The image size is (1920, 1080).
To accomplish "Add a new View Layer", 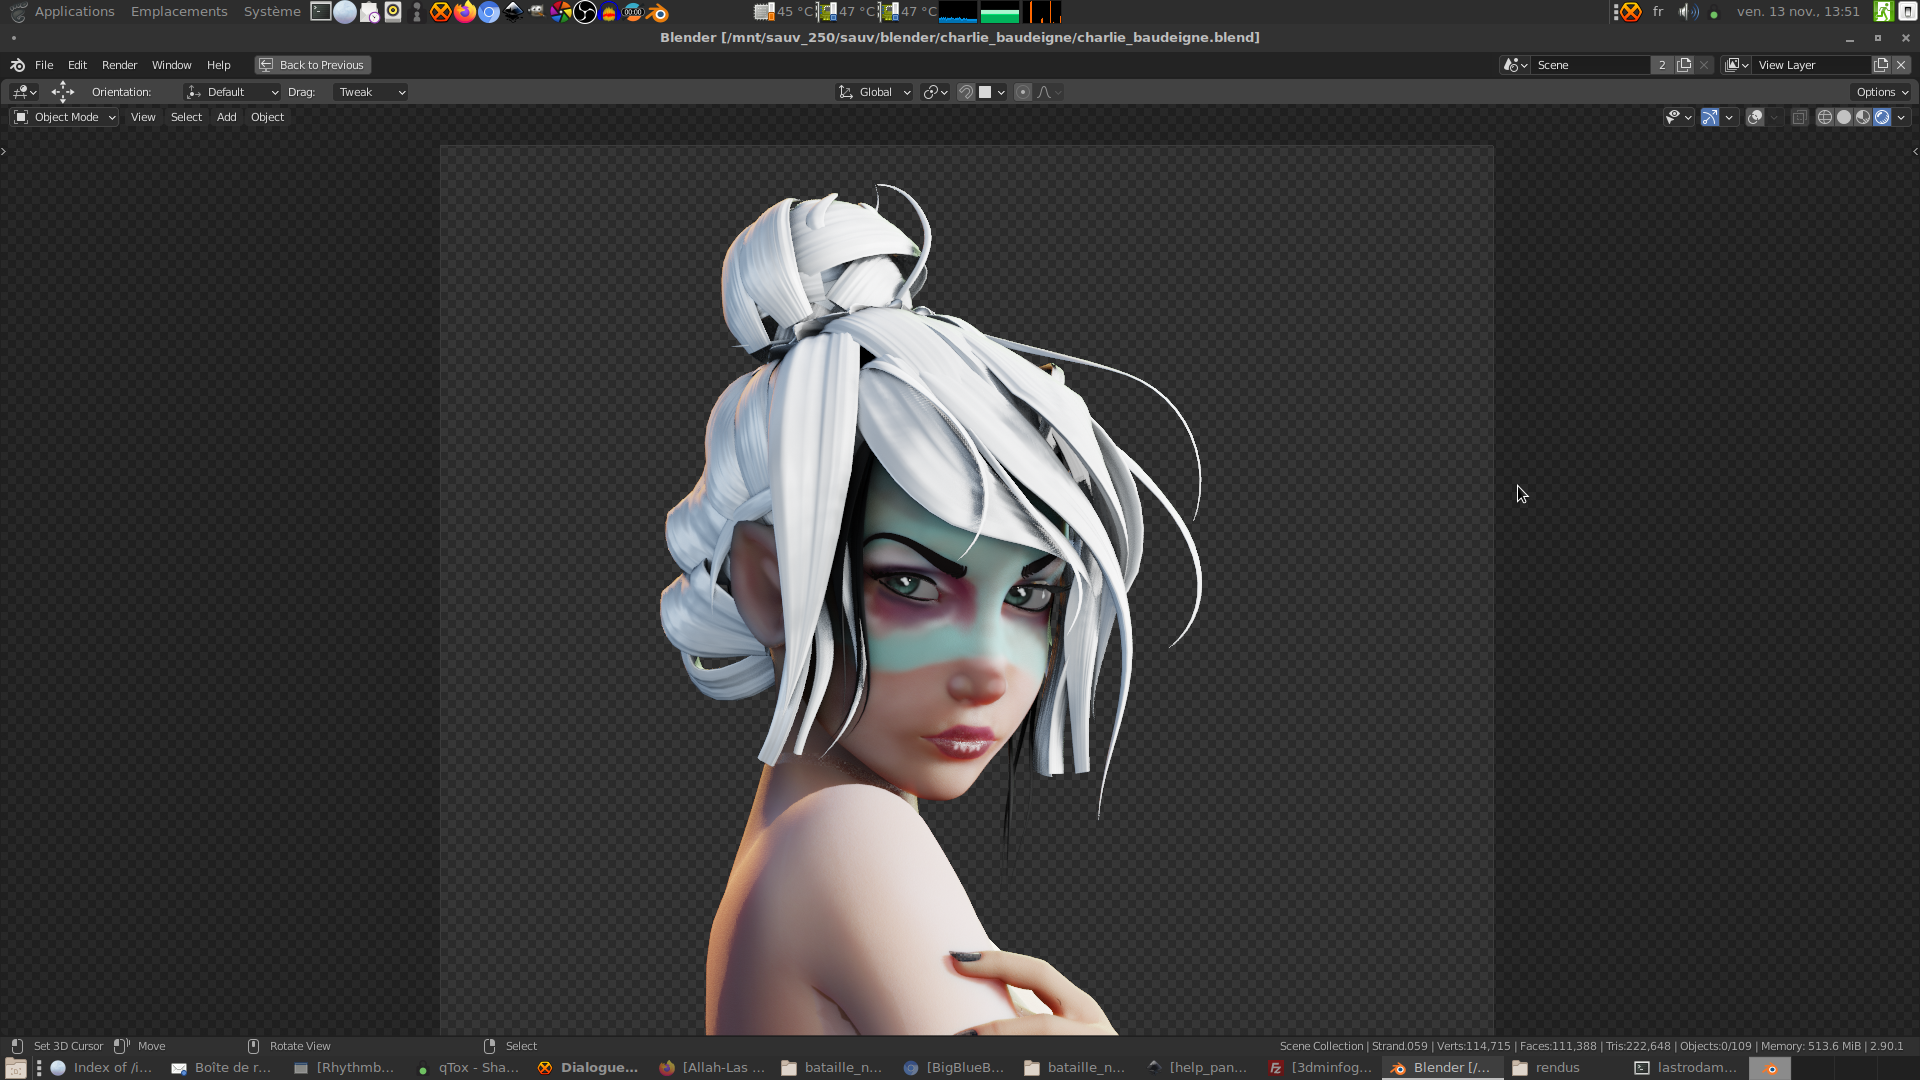I will pos(1881,65).
